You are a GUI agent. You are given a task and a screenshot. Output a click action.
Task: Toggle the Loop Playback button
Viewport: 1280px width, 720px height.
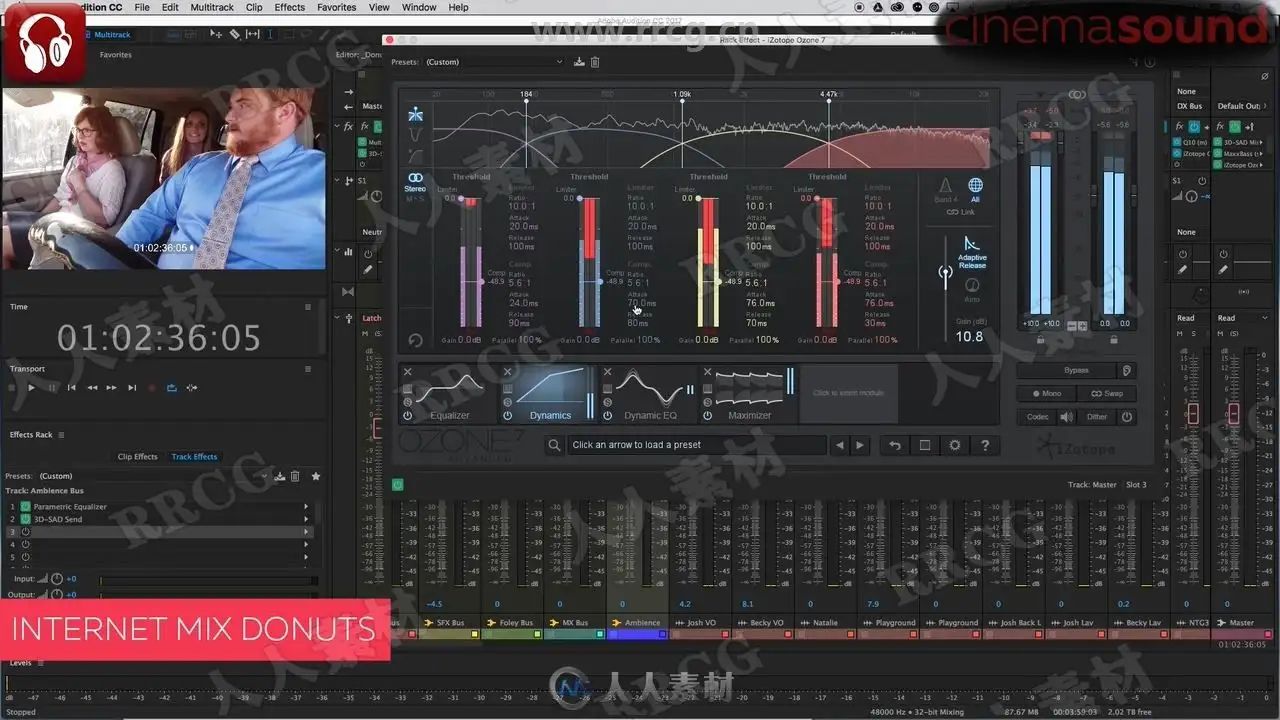(x=172, y=388)
